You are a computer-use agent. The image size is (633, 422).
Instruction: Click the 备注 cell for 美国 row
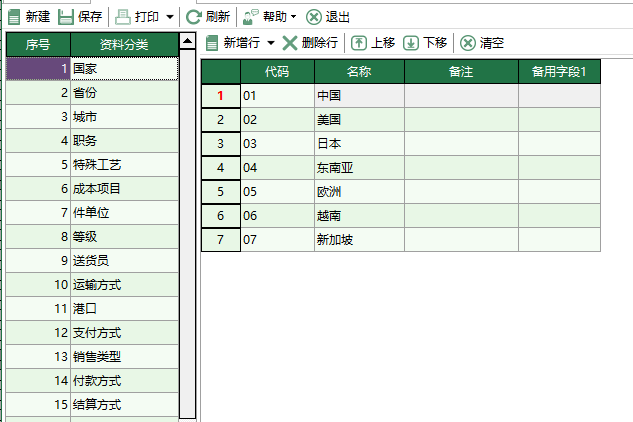(461, 120)
